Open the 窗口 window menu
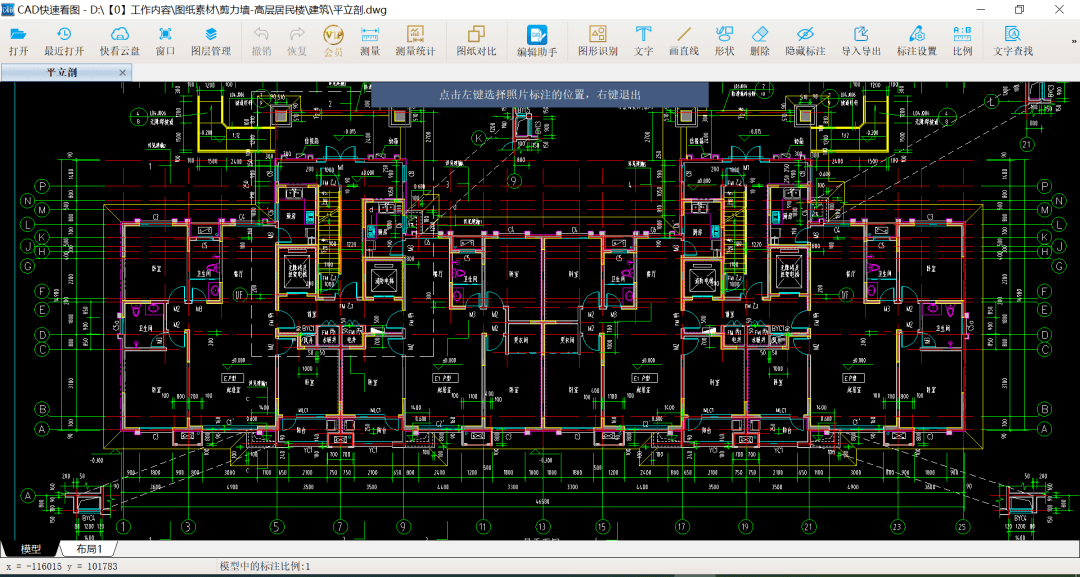This screenshot has width=1080, height=577. [x=165, y=40]
